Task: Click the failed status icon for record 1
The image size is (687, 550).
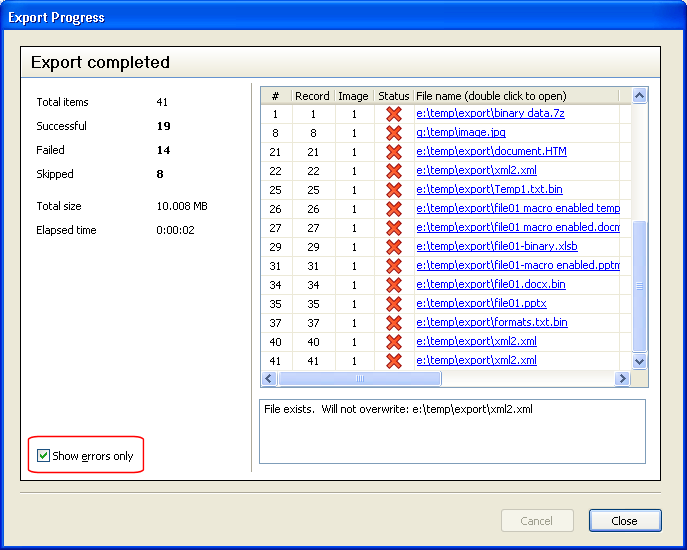Action: [394, 114]
